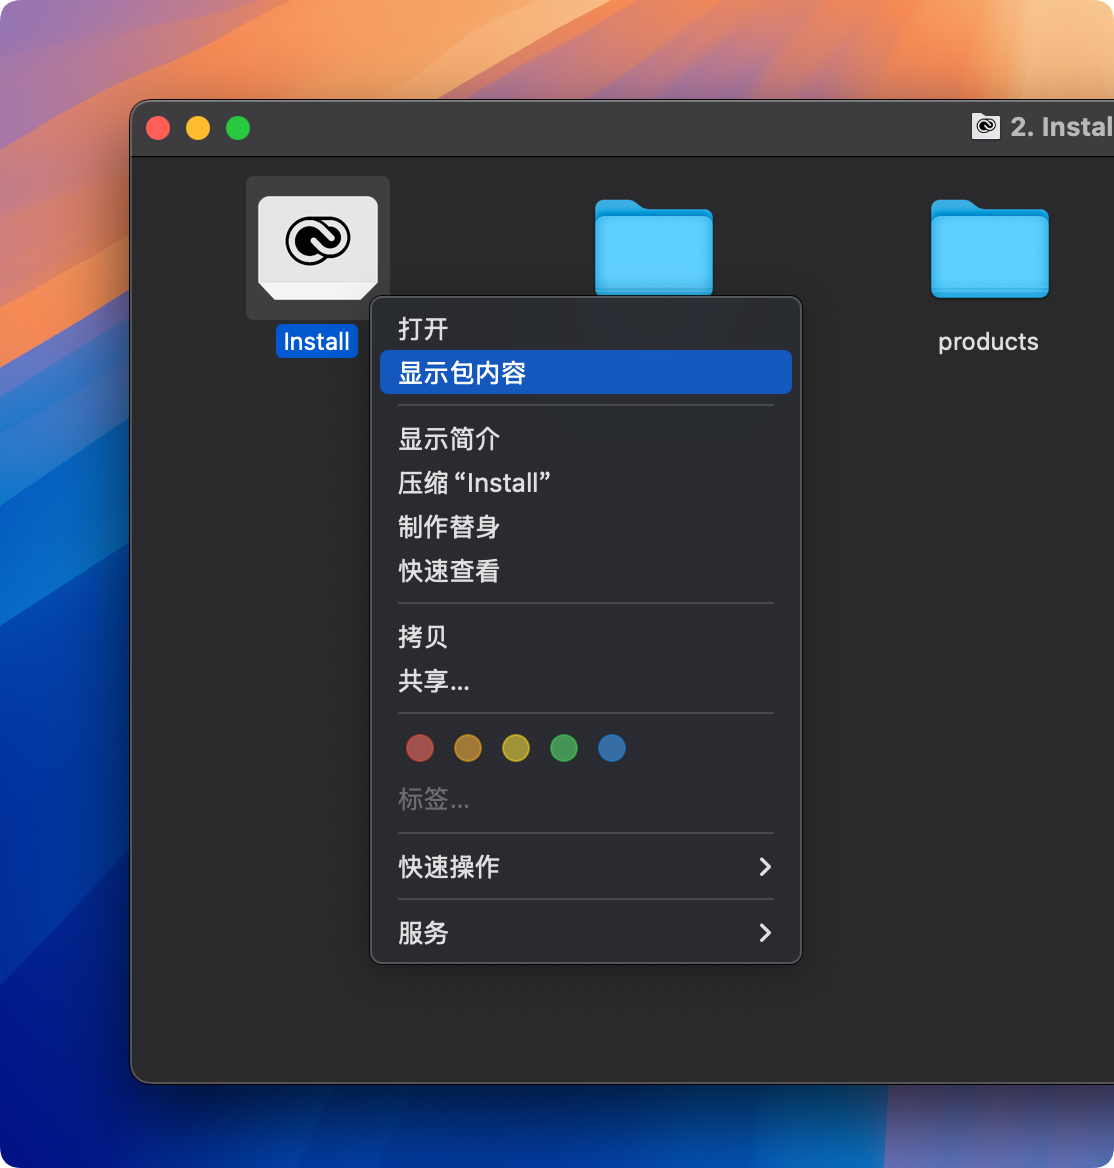Screen dimensions: 1114x1168
Task: Apply the green color tag
Action: (x=564, y=748)
